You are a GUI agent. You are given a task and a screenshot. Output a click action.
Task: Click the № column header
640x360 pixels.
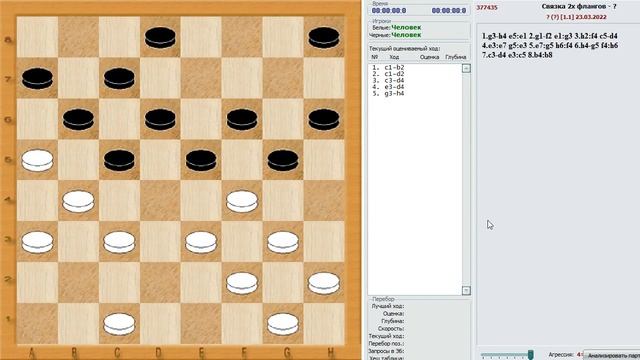click(x=375, y=57)
